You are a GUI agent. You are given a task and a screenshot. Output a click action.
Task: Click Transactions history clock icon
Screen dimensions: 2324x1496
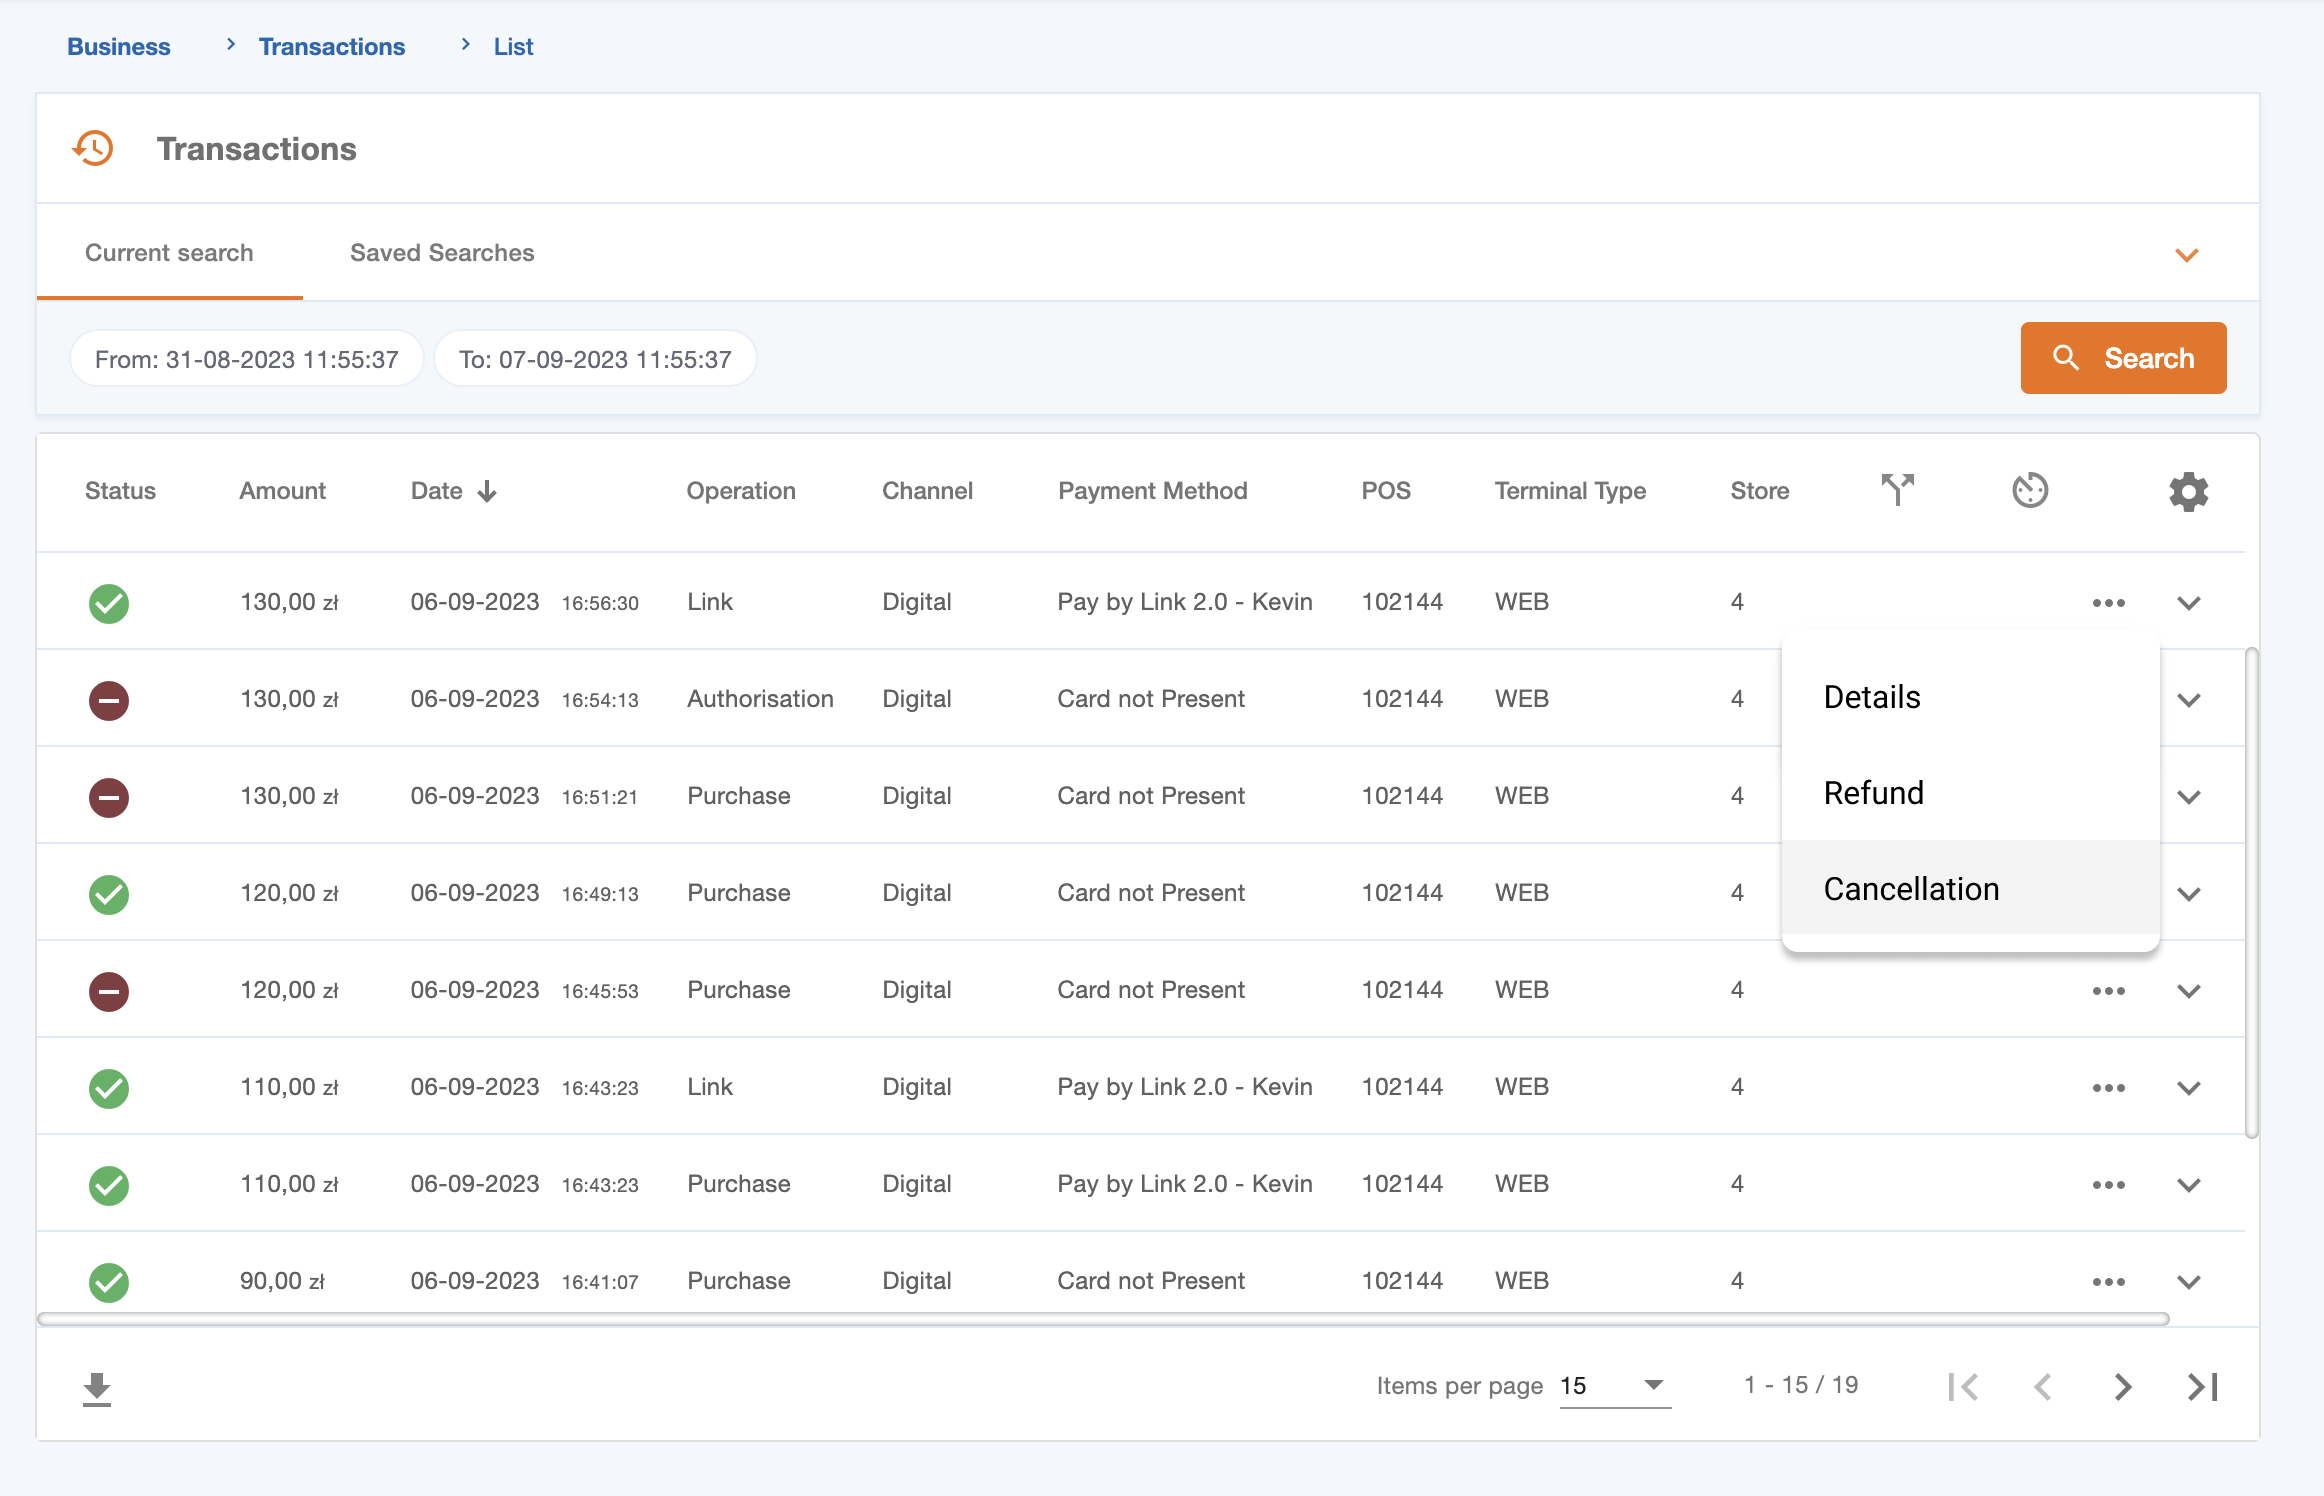coord(94,149)
